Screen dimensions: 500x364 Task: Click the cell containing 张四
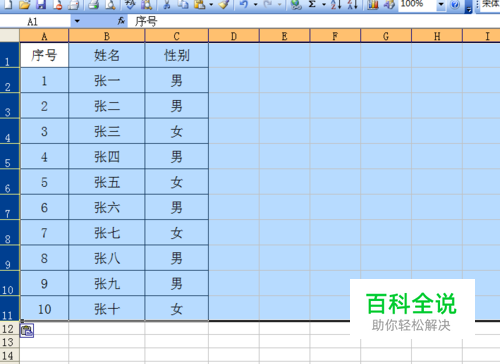coord(107,157)
